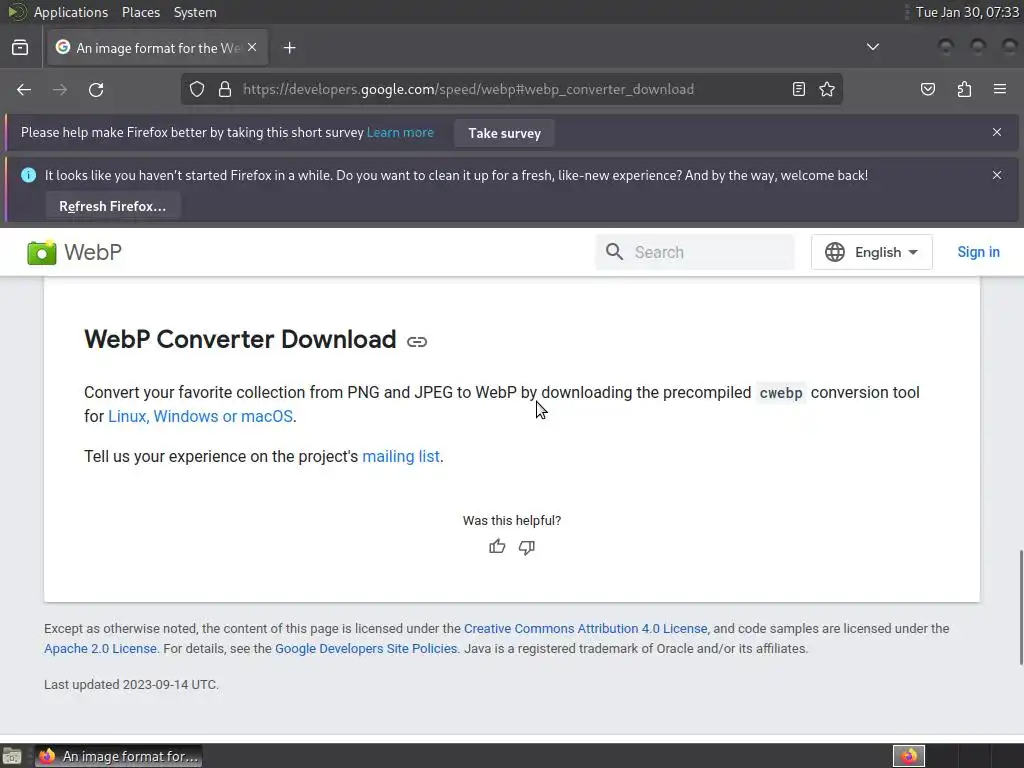Click the Refresh Firefox button

112,206
